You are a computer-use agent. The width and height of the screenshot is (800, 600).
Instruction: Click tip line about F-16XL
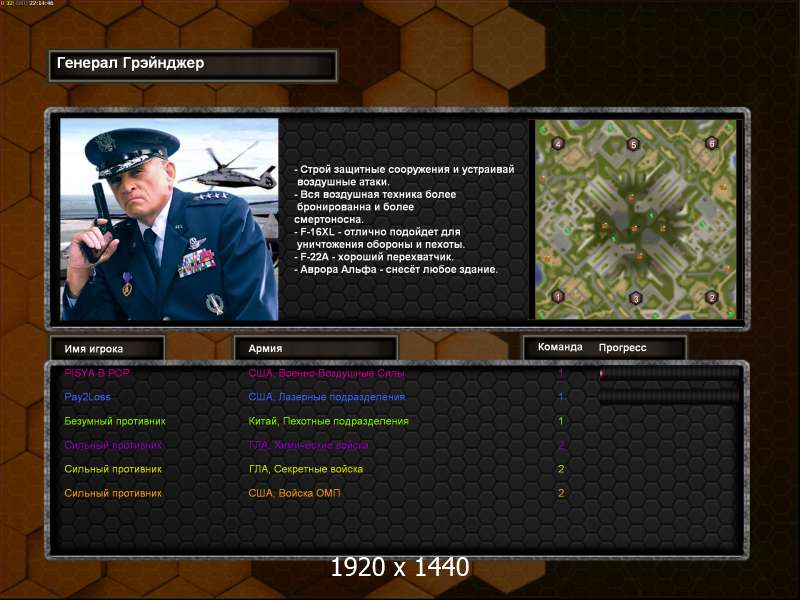[x=380, y=238]
